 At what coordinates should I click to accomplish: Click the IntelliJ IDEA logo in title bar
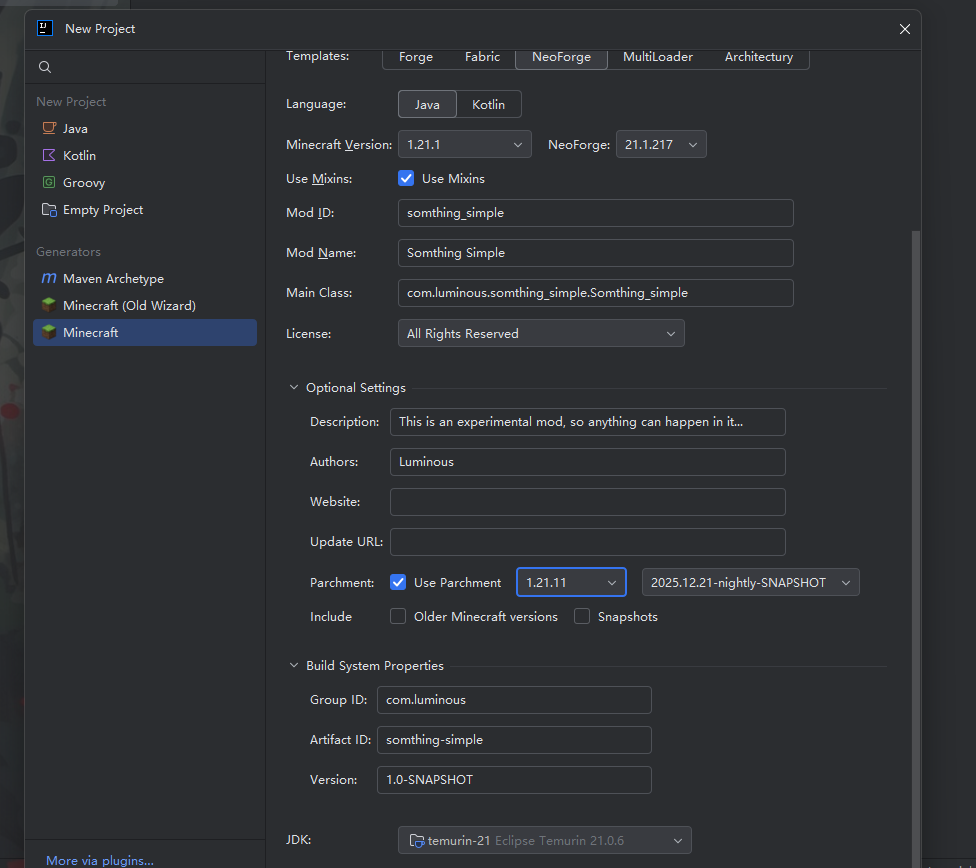coord(45,28)
